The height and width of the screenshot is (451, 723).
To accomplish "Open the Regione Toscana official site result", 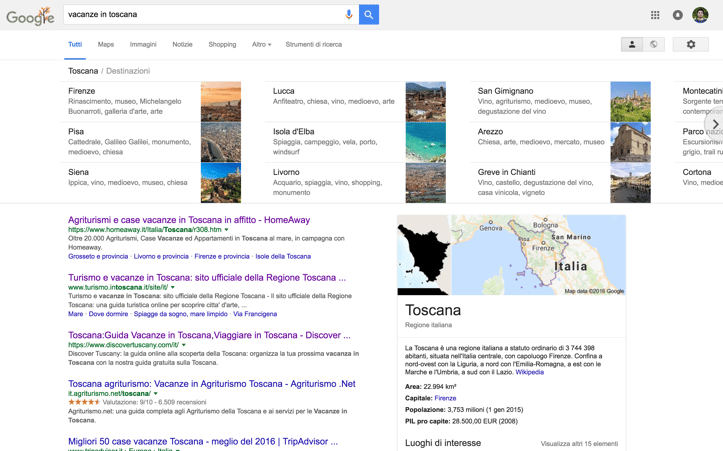I will (207, 278).
